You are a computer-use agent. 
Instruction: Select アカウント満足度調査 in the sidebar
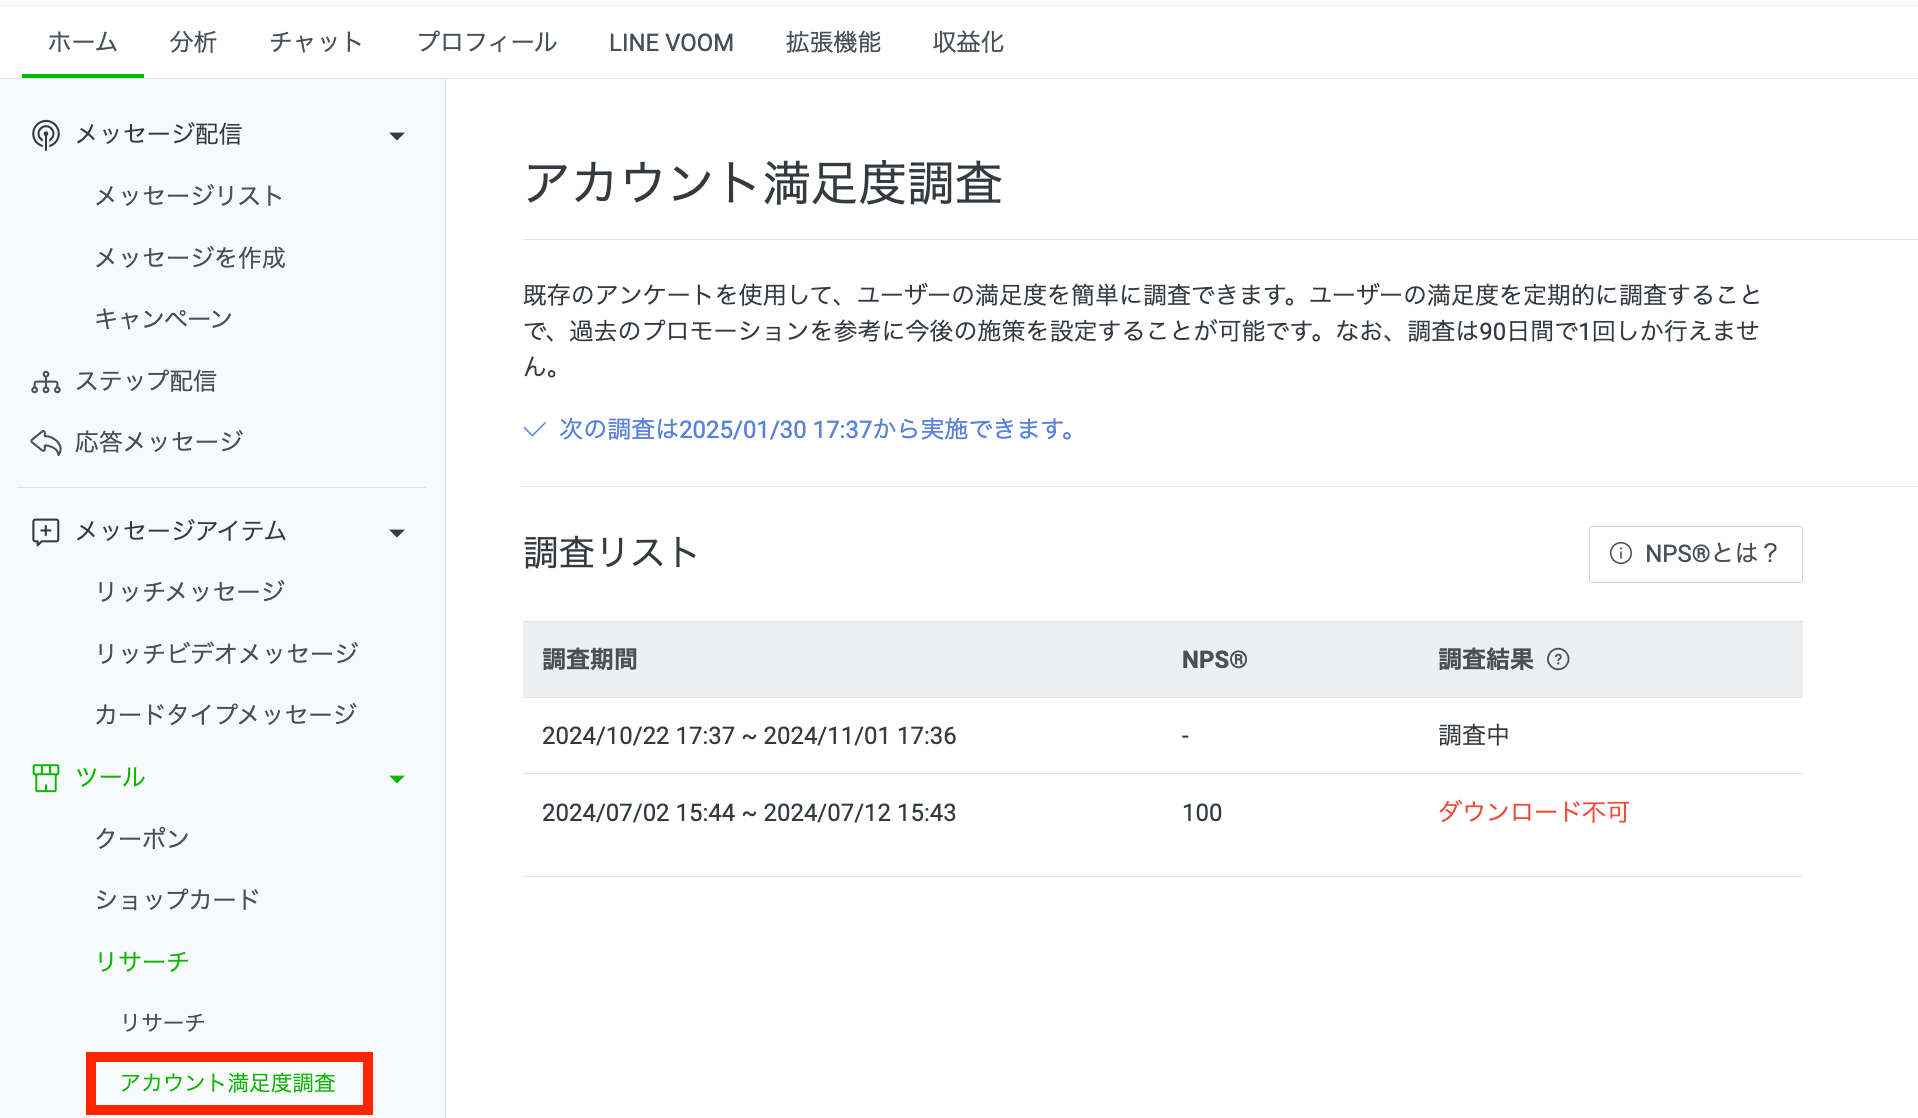(x=228, y=1083)
